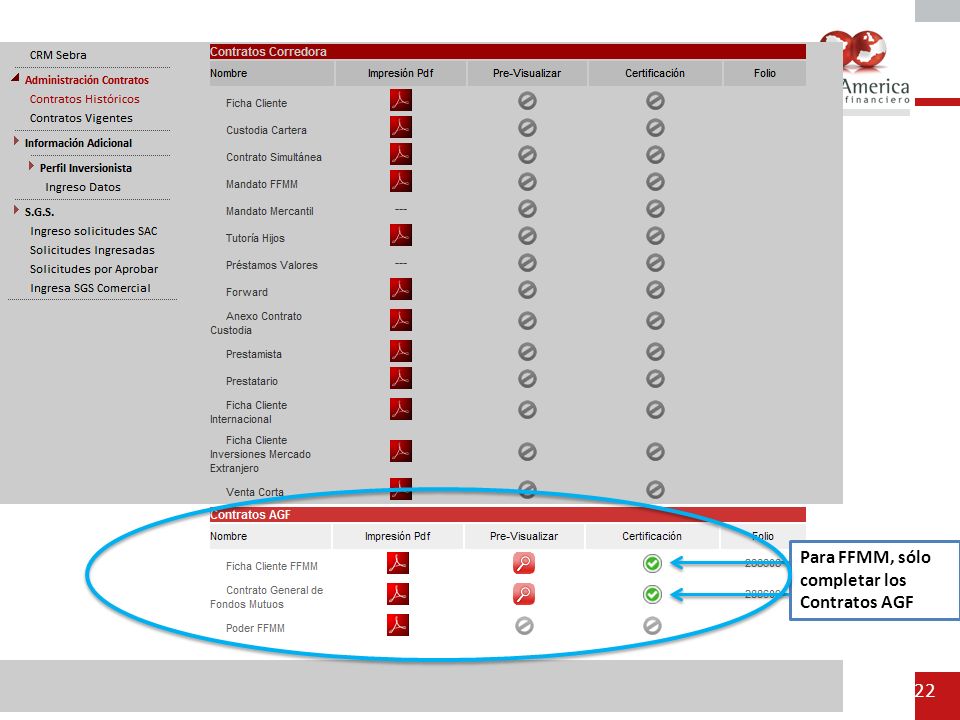
Task: Expand the S.G.S. menu arrow
Action: tap(17, 210)
